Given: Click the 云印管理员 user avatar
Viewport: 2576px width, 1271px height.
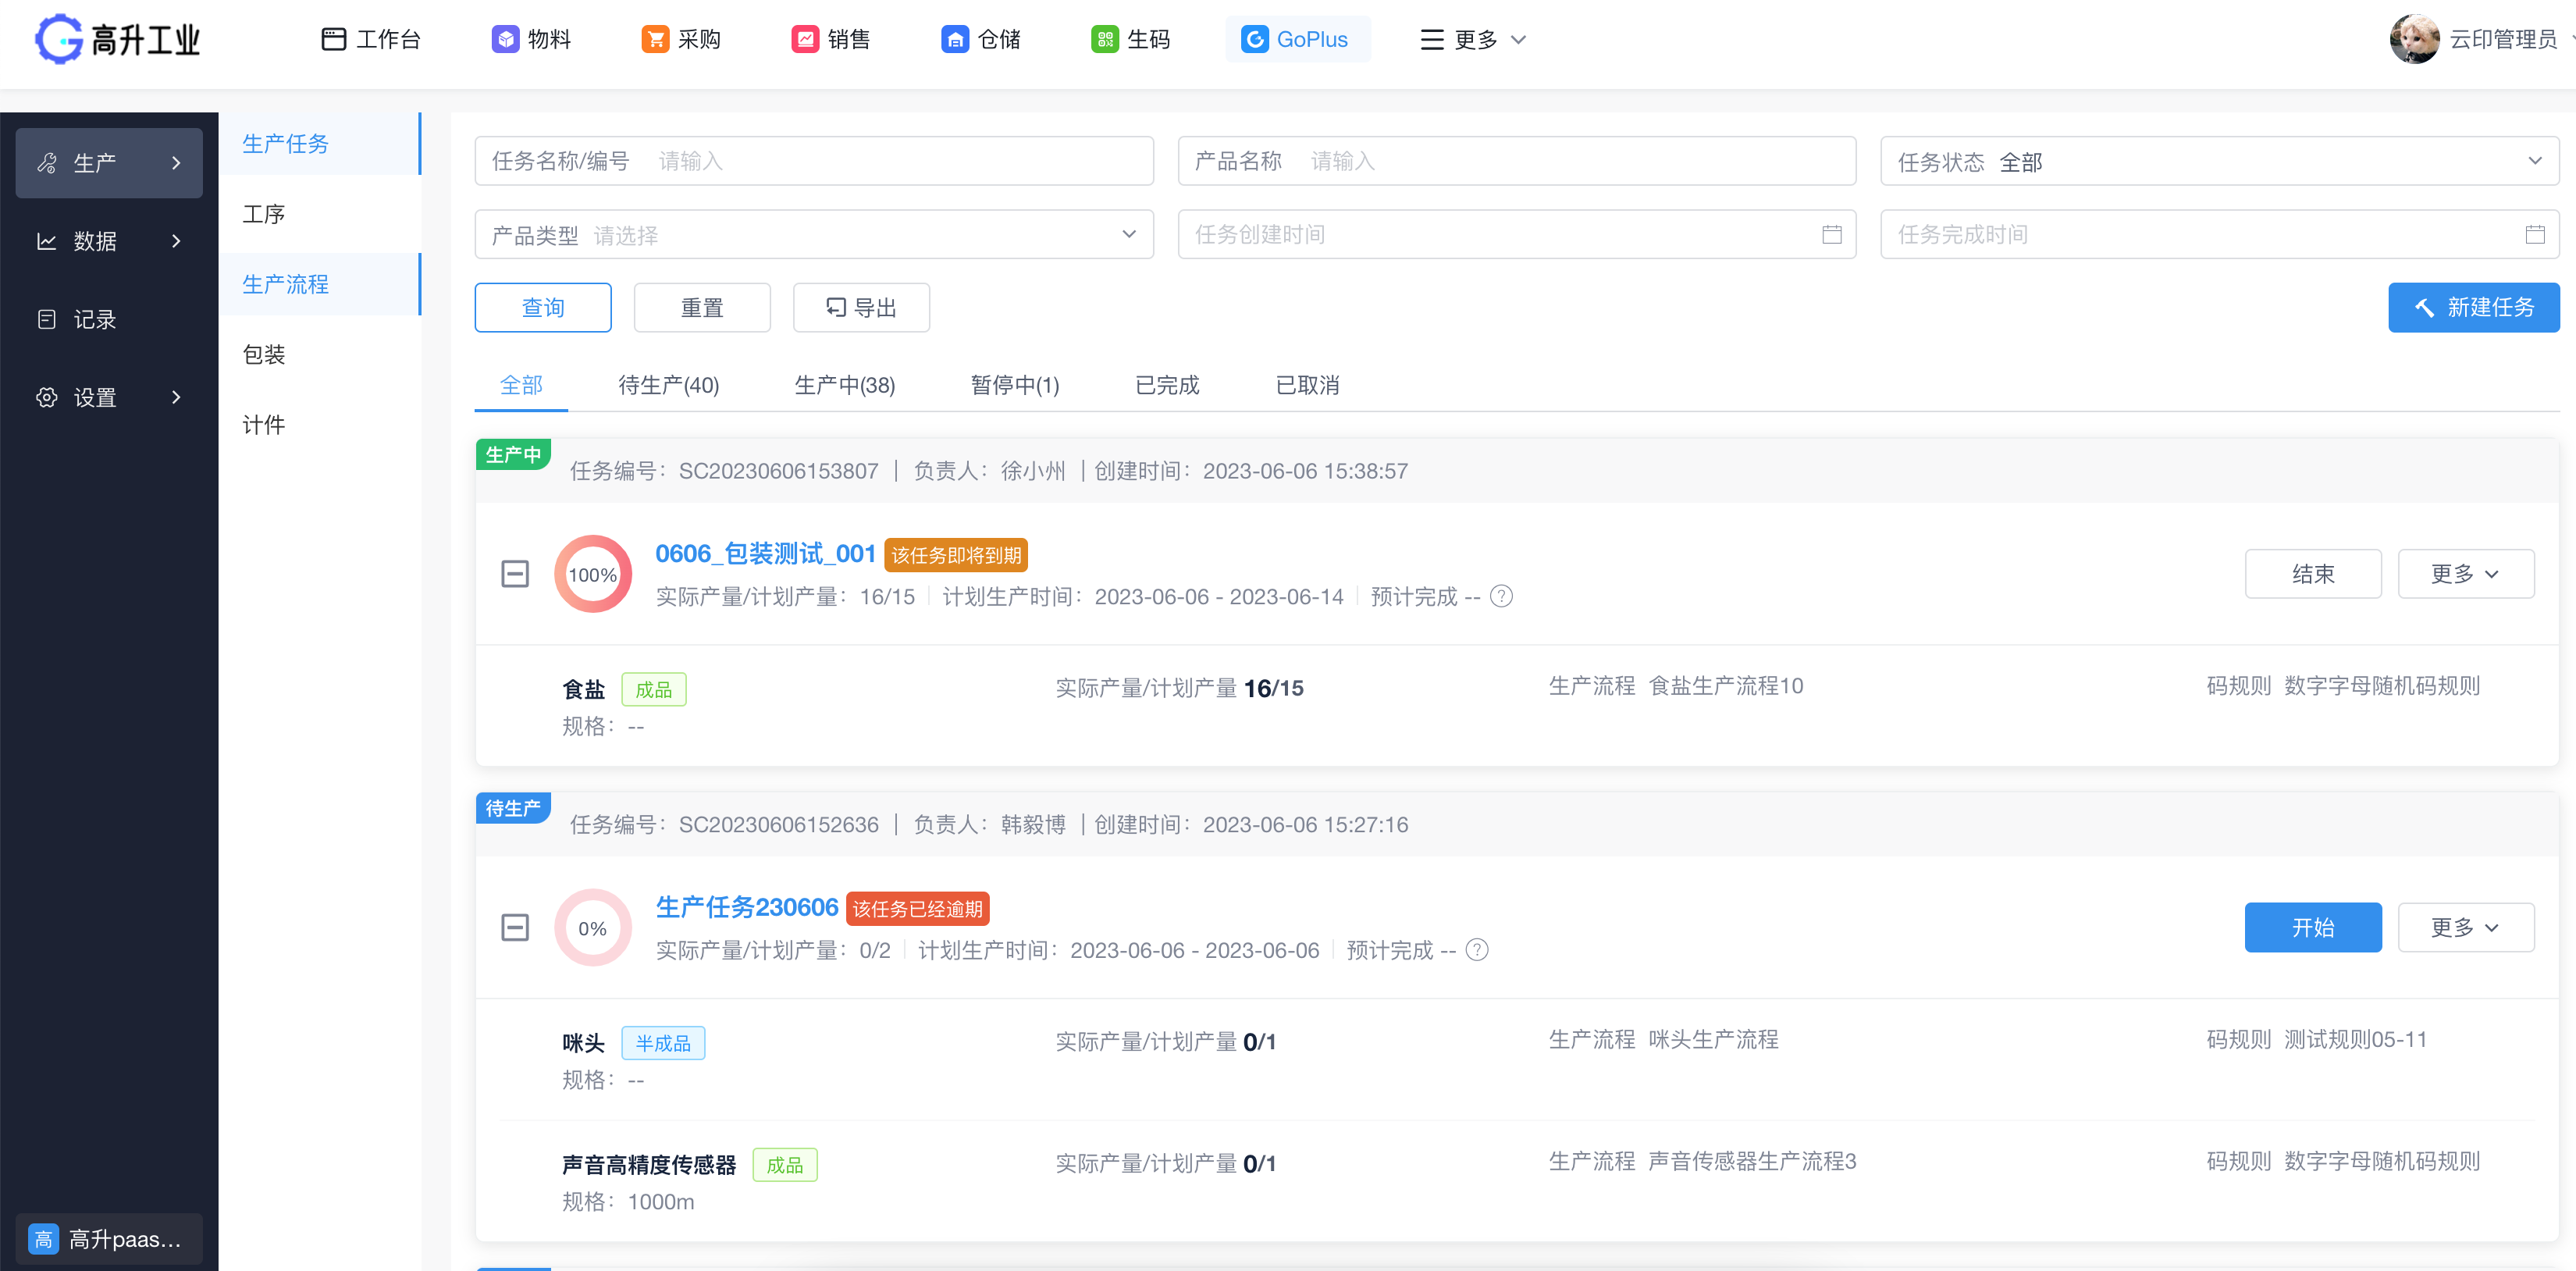Looking at the screenshot, I should tap(2414, 39).
